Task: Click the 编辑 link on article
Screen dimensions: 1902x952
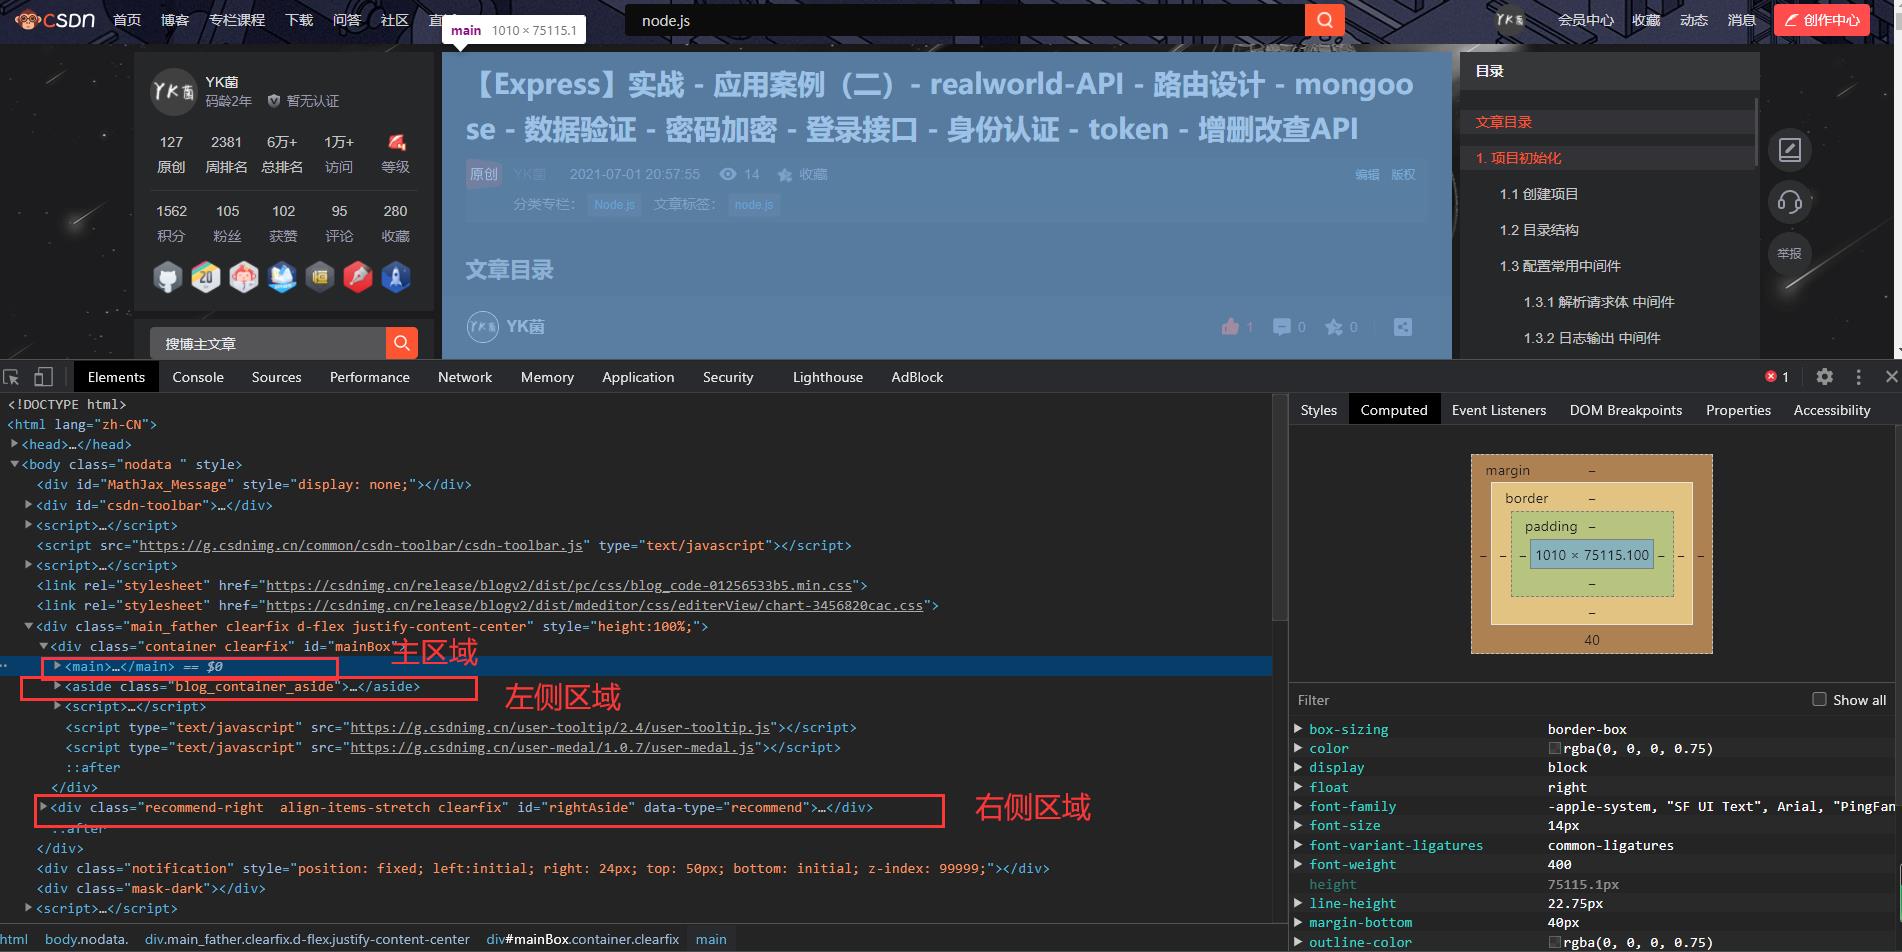Action: [x=1366, y=174]
